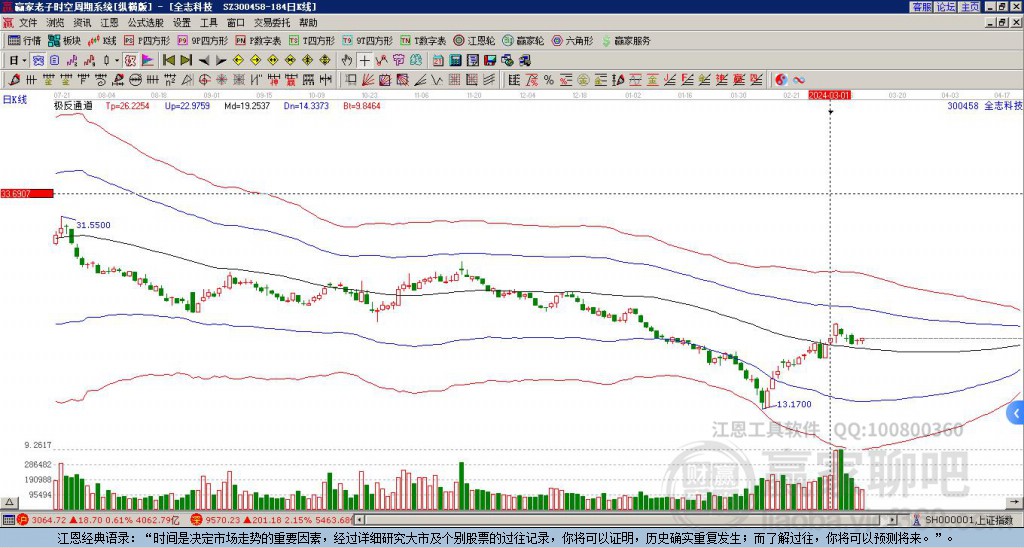Open the 江恩轮 Gann wheel
Screen dimensions: 1024x548
(475, 40)
